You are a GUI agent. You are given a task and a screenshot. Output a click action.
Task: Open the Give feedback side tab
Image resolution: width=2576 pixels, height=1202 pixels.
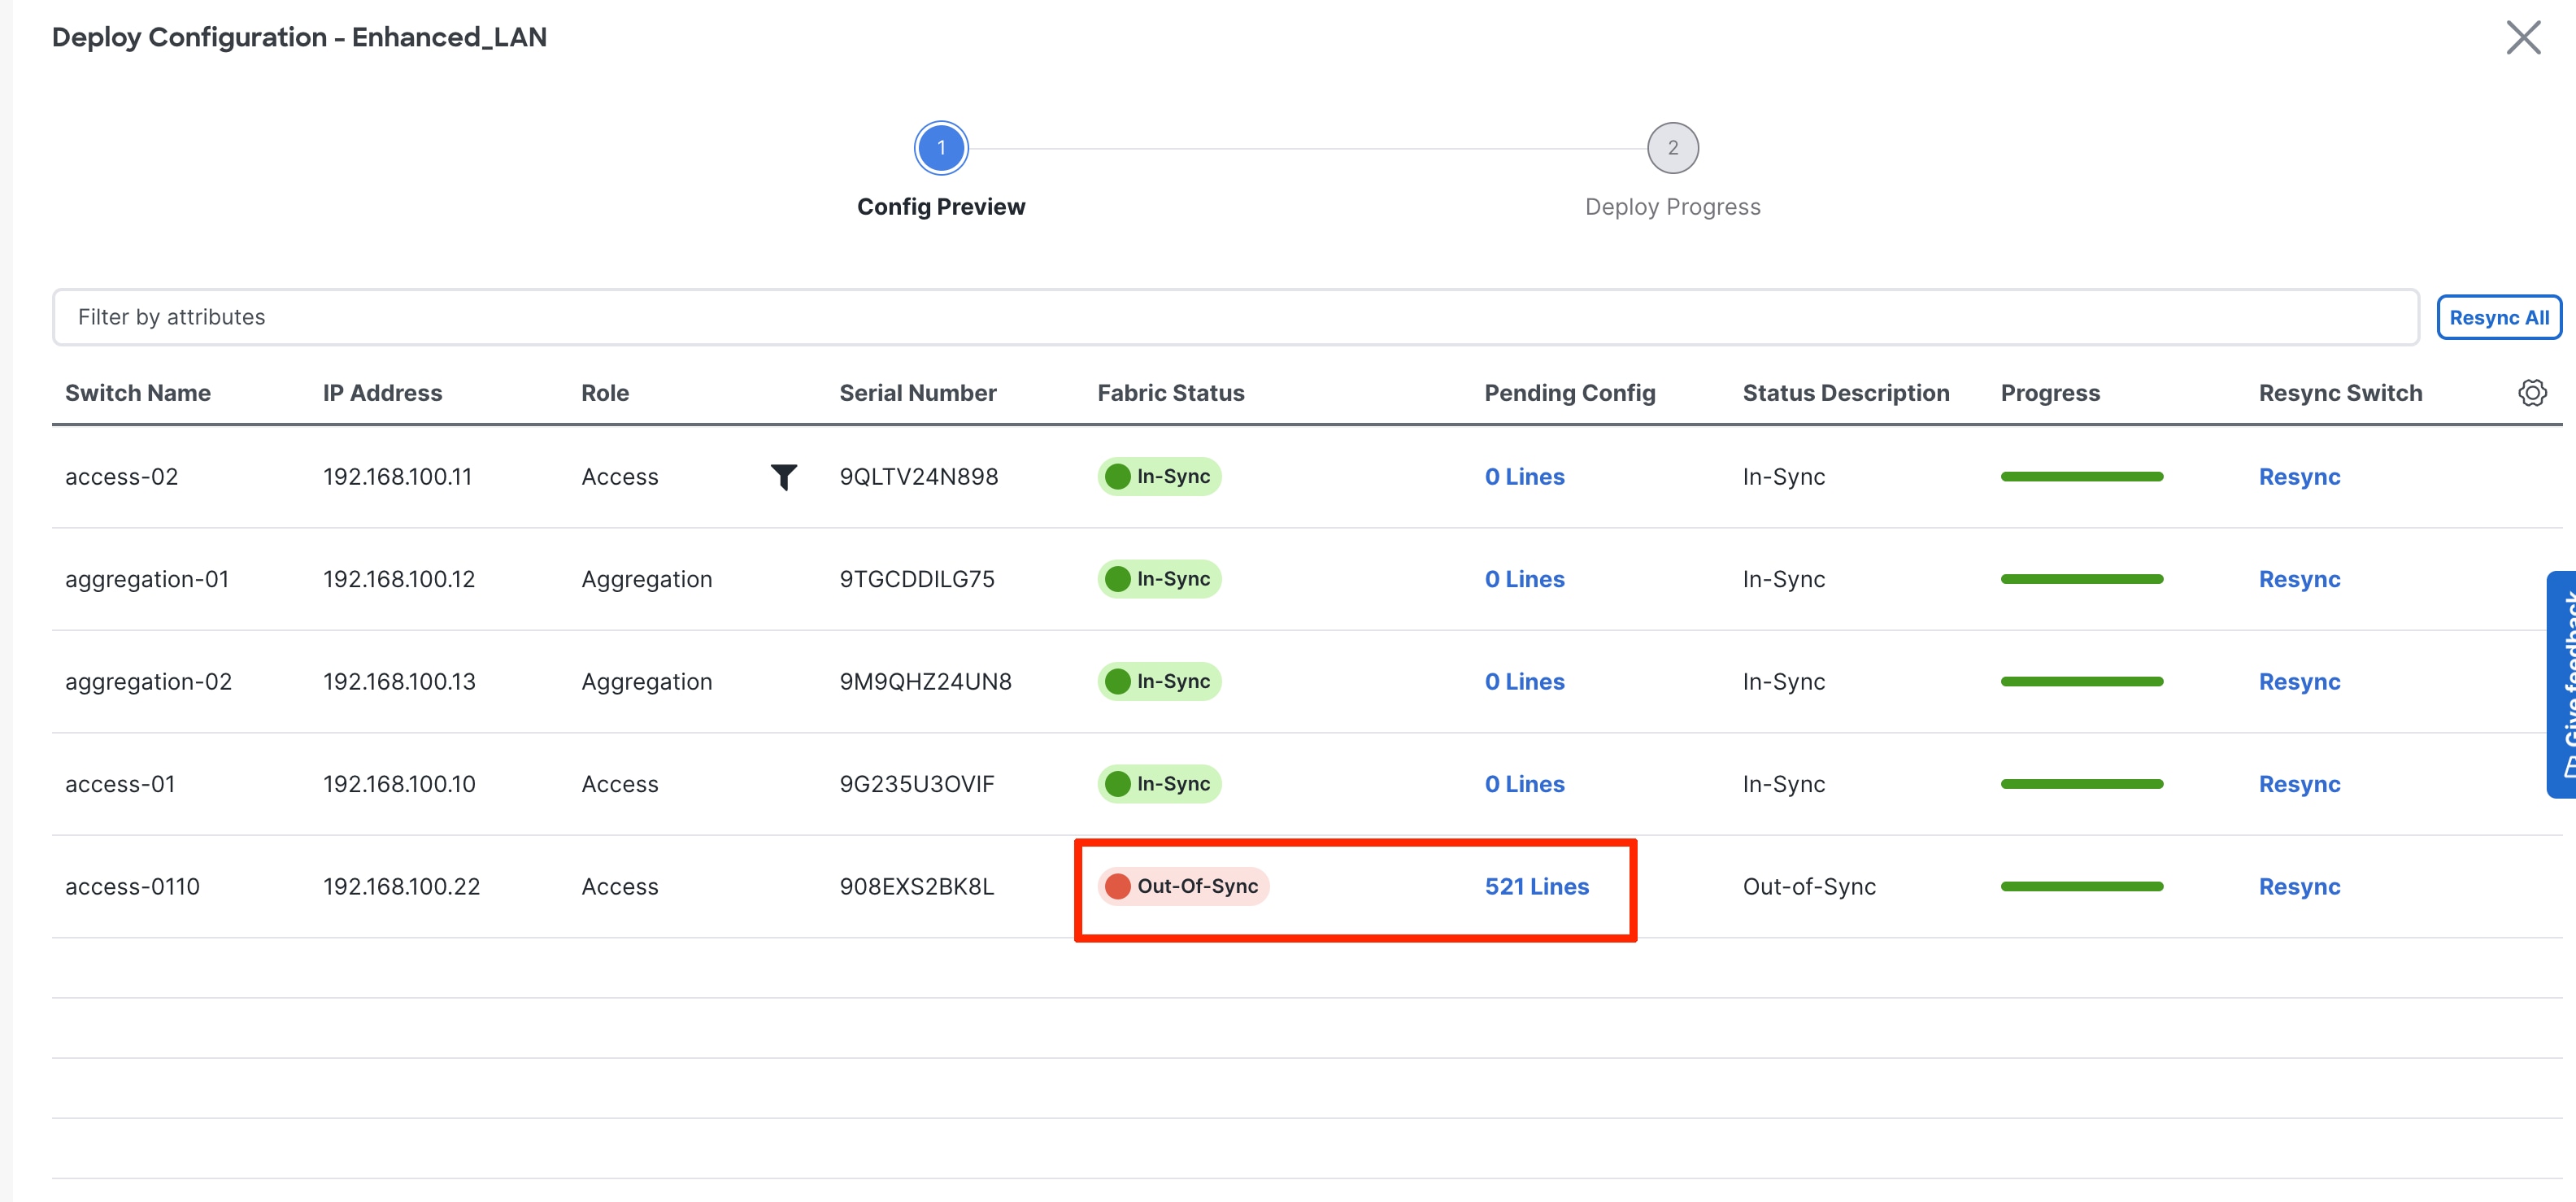[2562, 684]
